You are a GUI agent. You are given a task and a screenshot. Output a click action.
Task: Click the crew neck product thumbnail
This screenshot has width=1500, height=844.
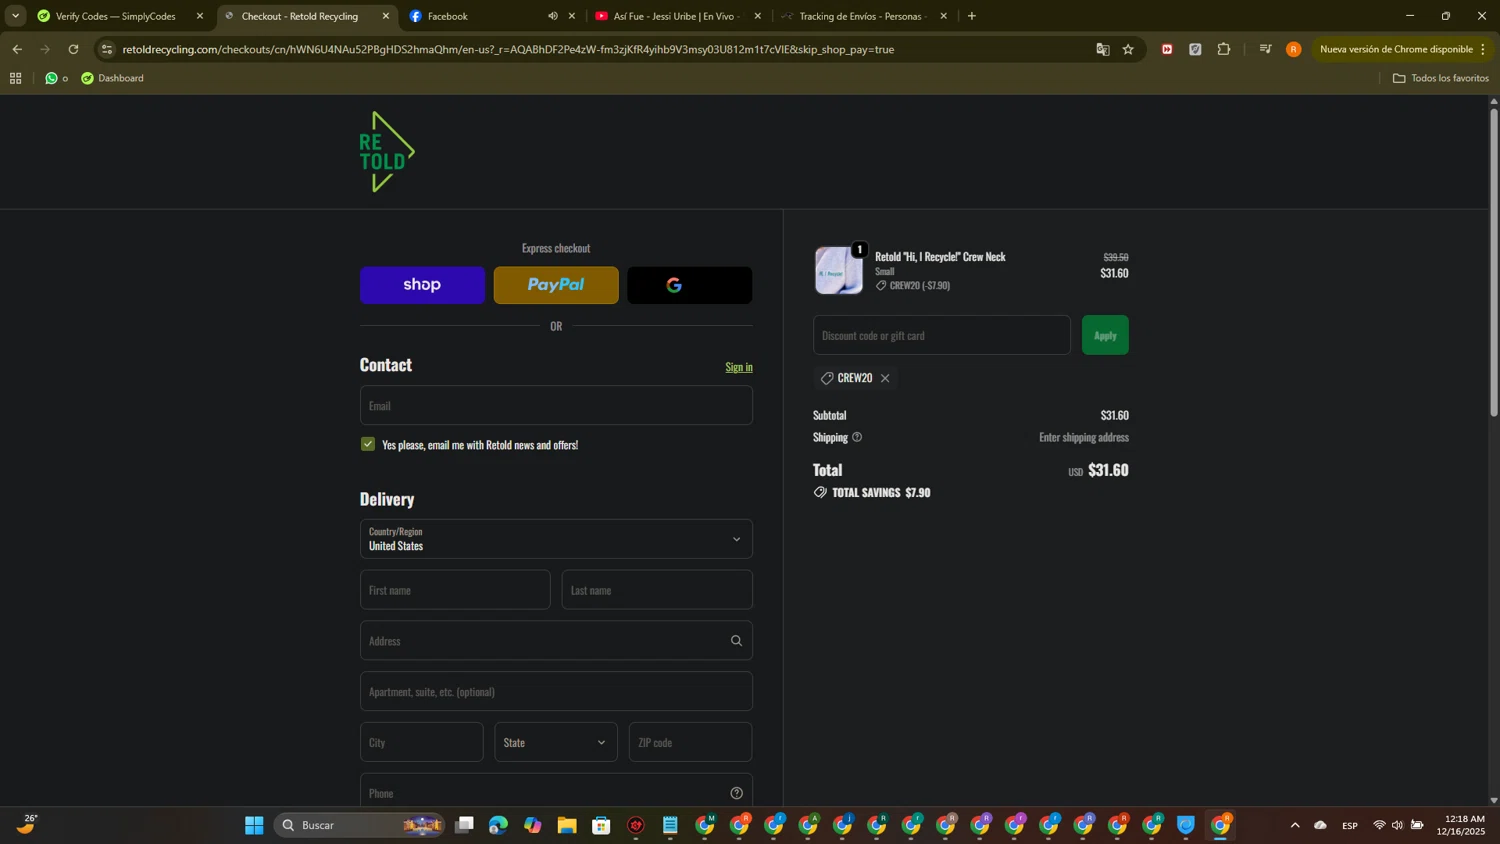coord(838,270)
